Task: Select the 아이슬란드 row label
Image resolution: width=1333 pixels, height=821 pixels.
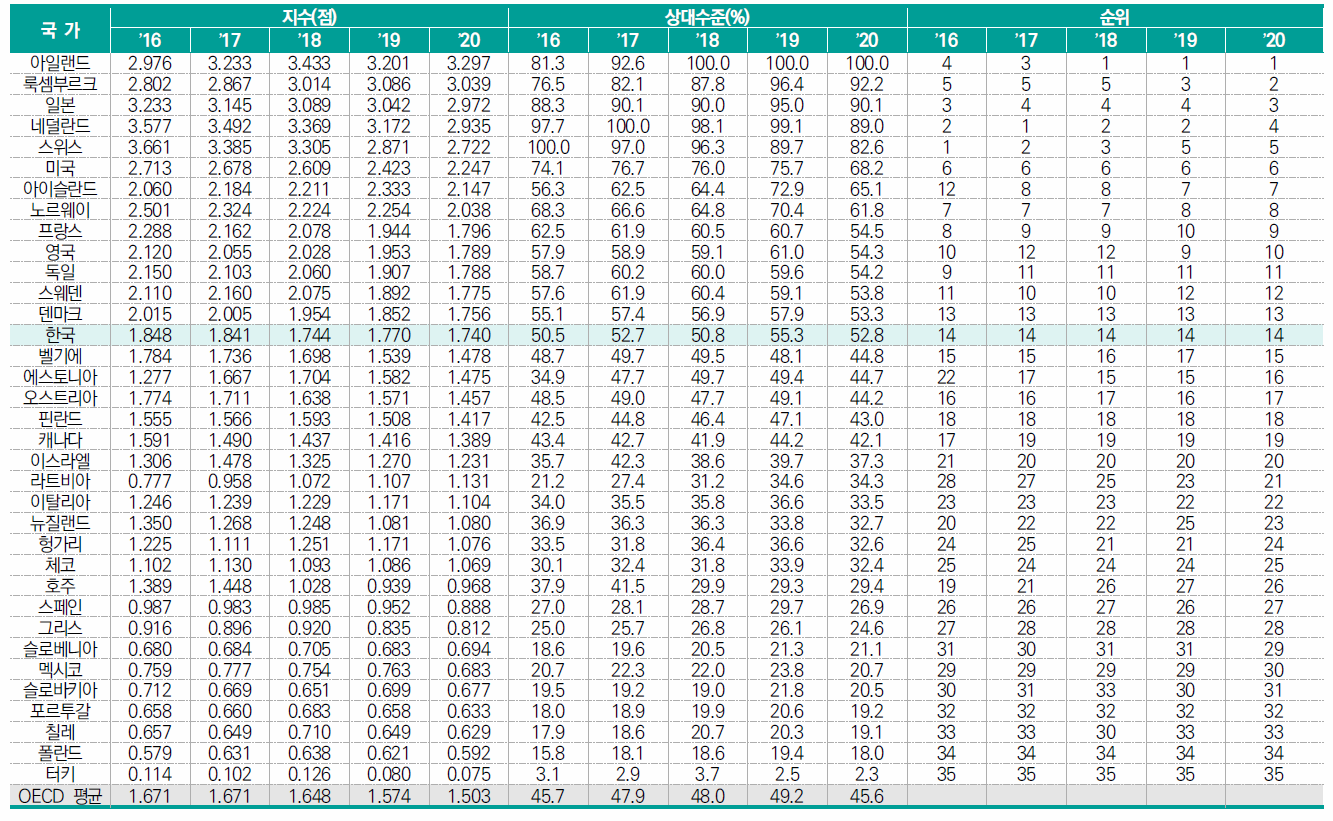Action: tap(60, 188)
